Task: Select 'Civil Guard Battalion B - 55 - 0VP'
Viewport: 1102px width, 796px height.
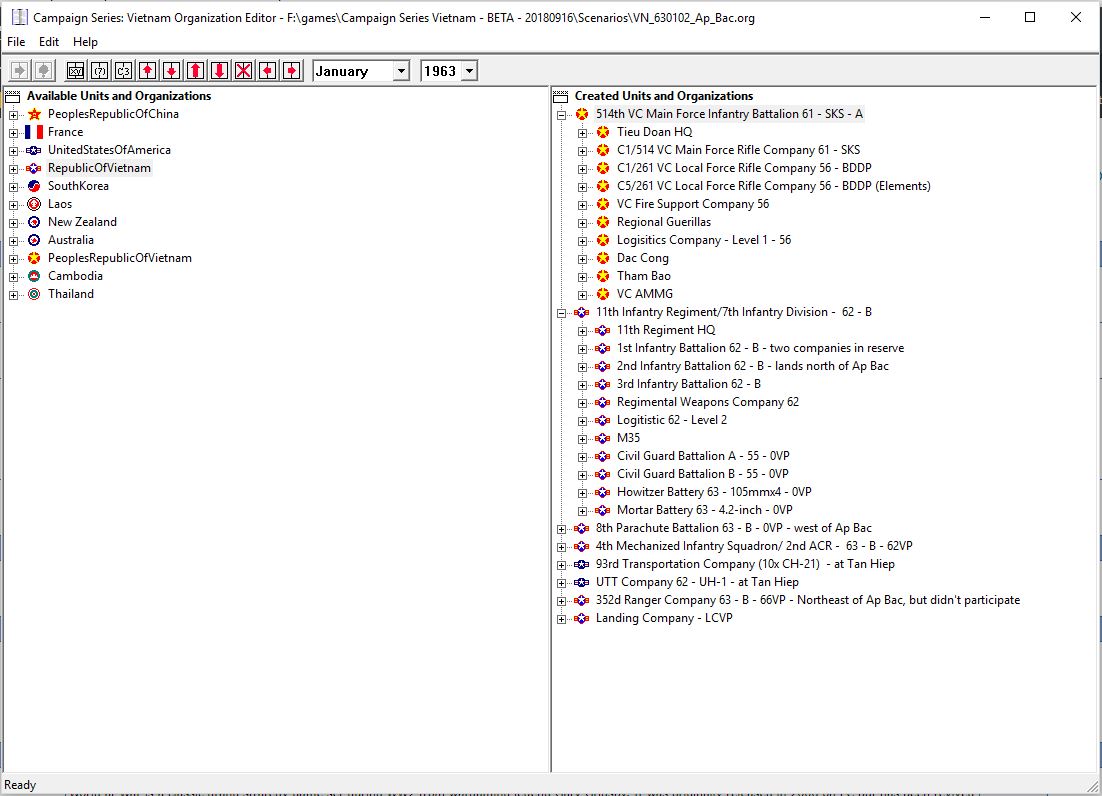Action: coord(702,474)
